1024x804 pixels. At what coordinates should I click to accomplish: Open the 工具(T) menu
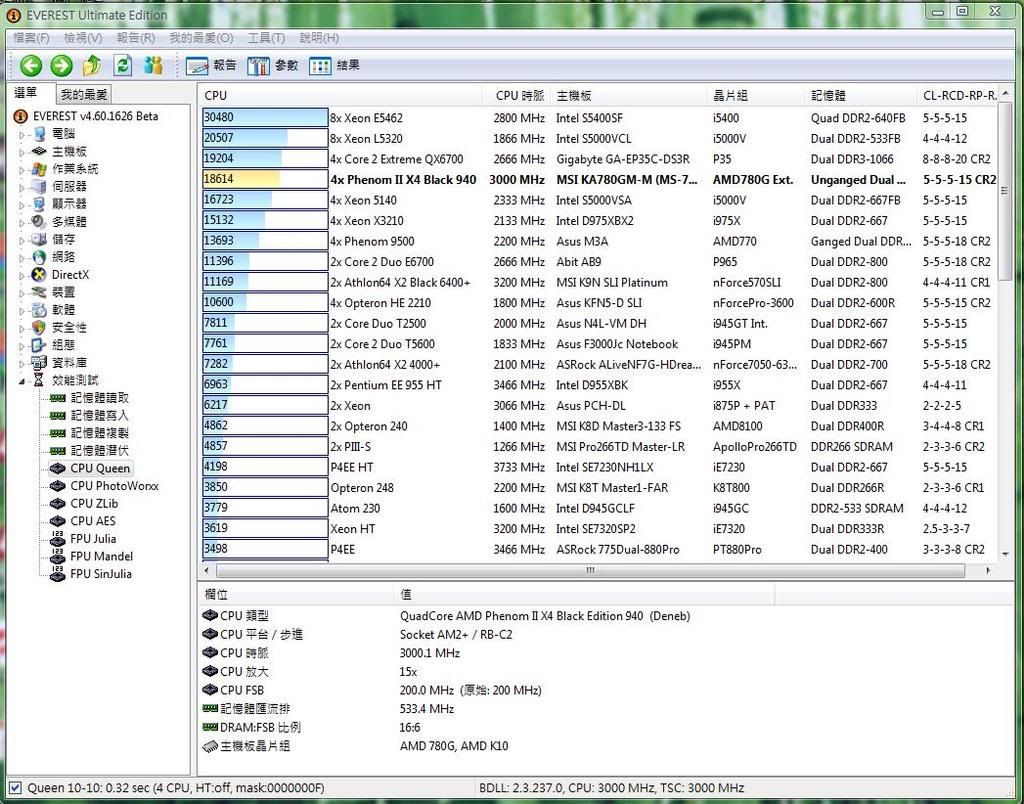click(266, 38)
